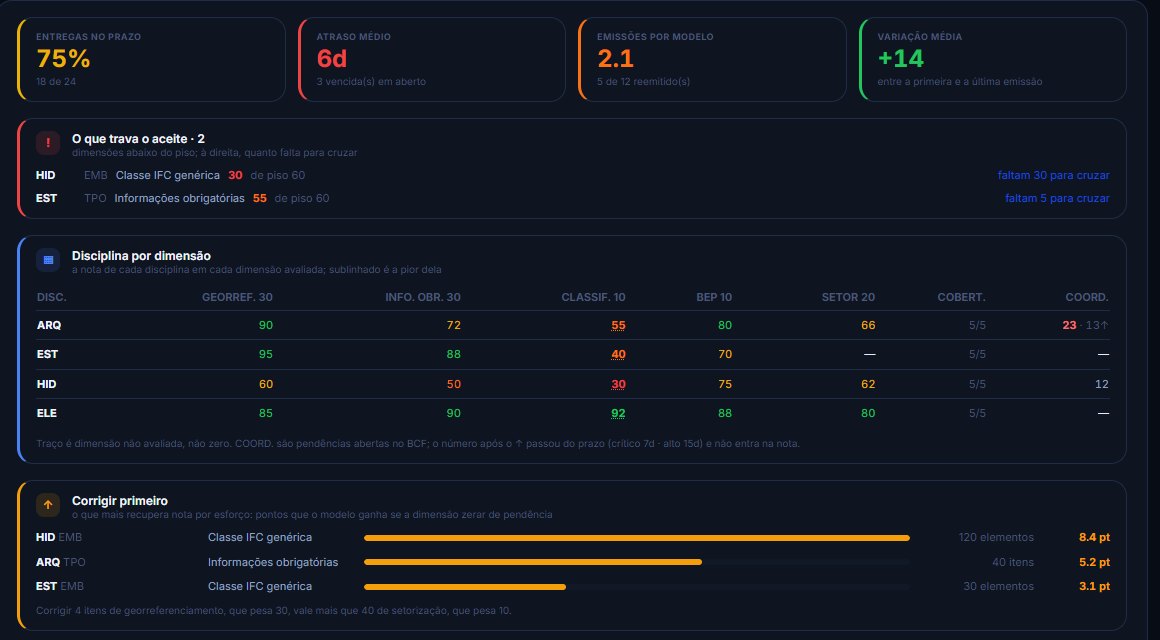1160x640 pixels.
Task: Click the progress bar in the ARQ TPO row
Action: pyautogui.click(x=636, y=562)
